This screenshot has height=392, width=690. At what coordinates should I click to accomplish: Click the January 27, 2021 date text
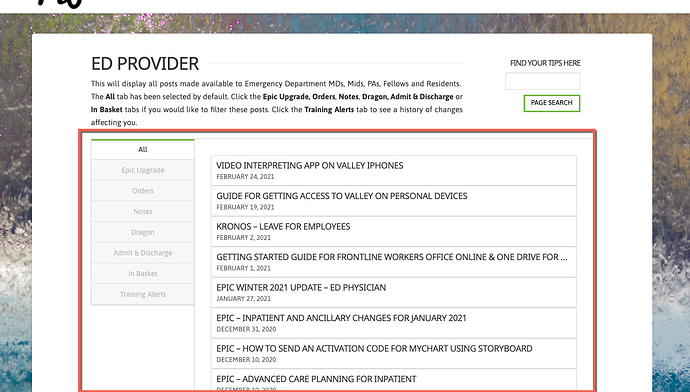point(243,299)
